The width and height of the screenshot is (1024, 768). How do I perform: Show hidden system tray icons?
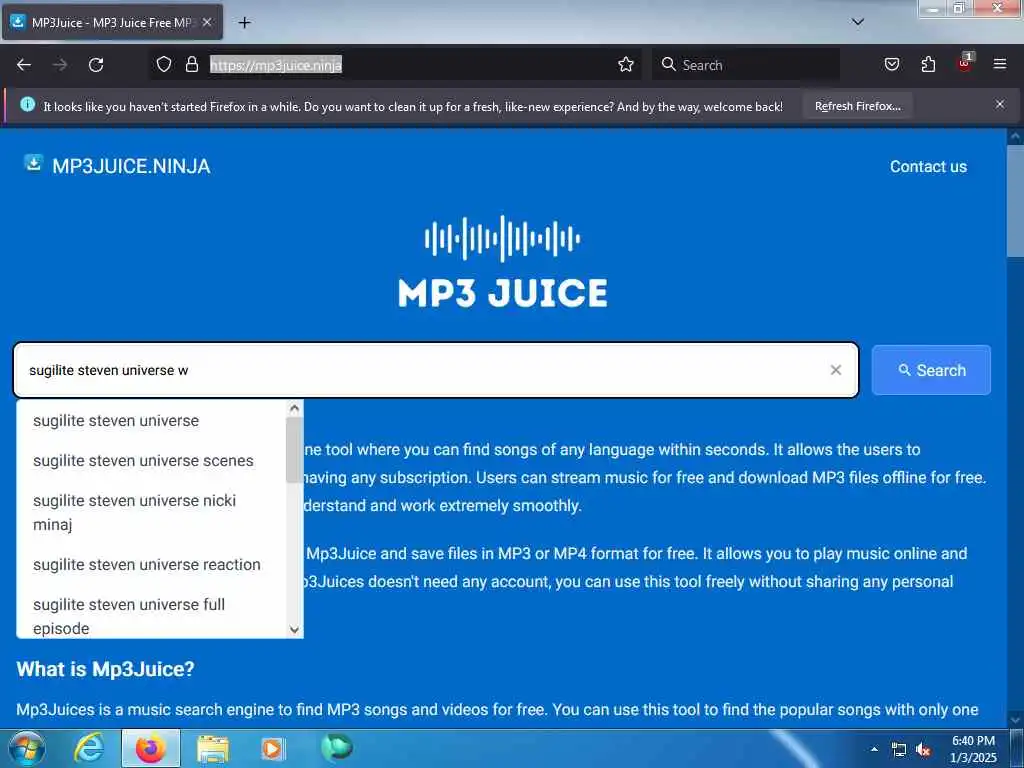(874, 749)
